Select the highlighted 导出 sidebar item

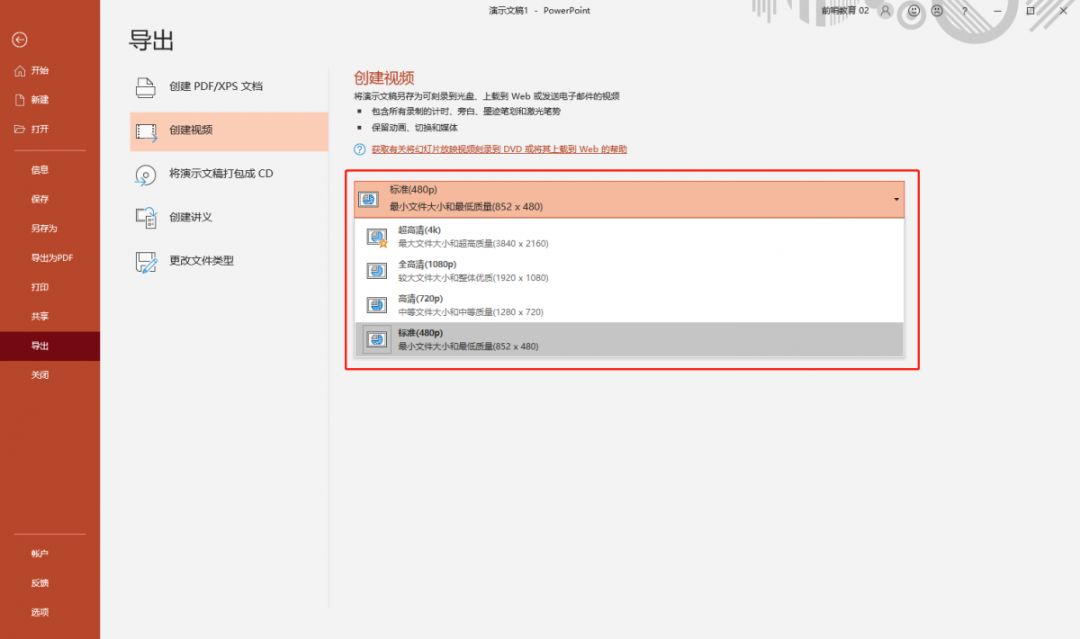point(50,346)
